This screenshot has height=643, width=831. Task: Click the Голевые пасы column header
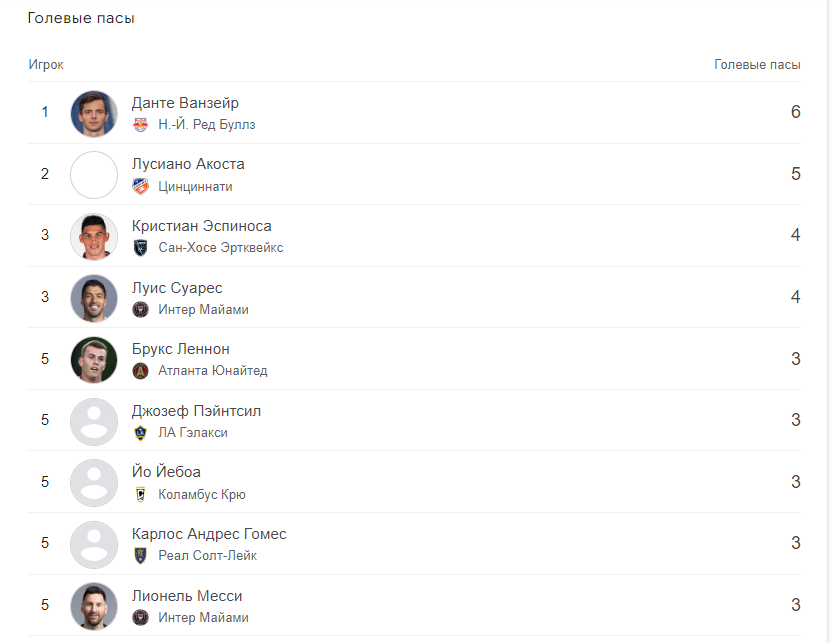point(757,65)
